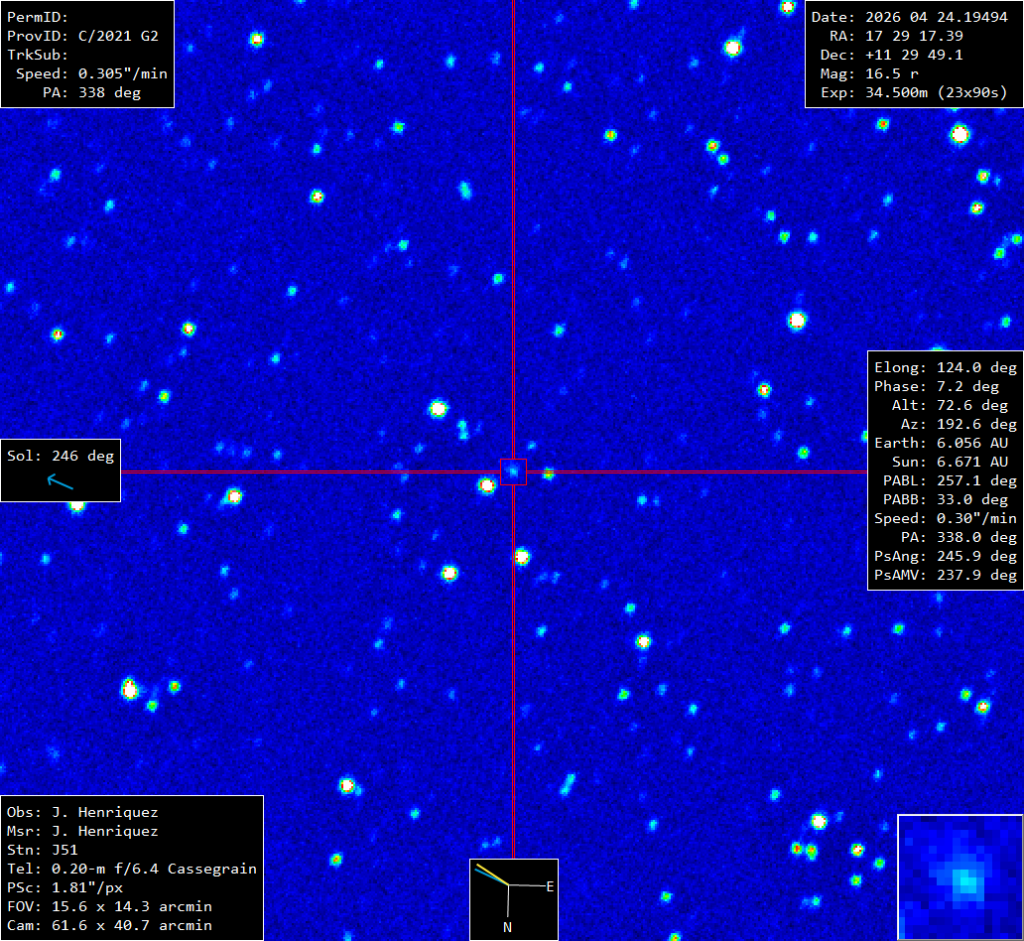
Task: Click the blue solar direction arrow
Action: pos(60,483)
